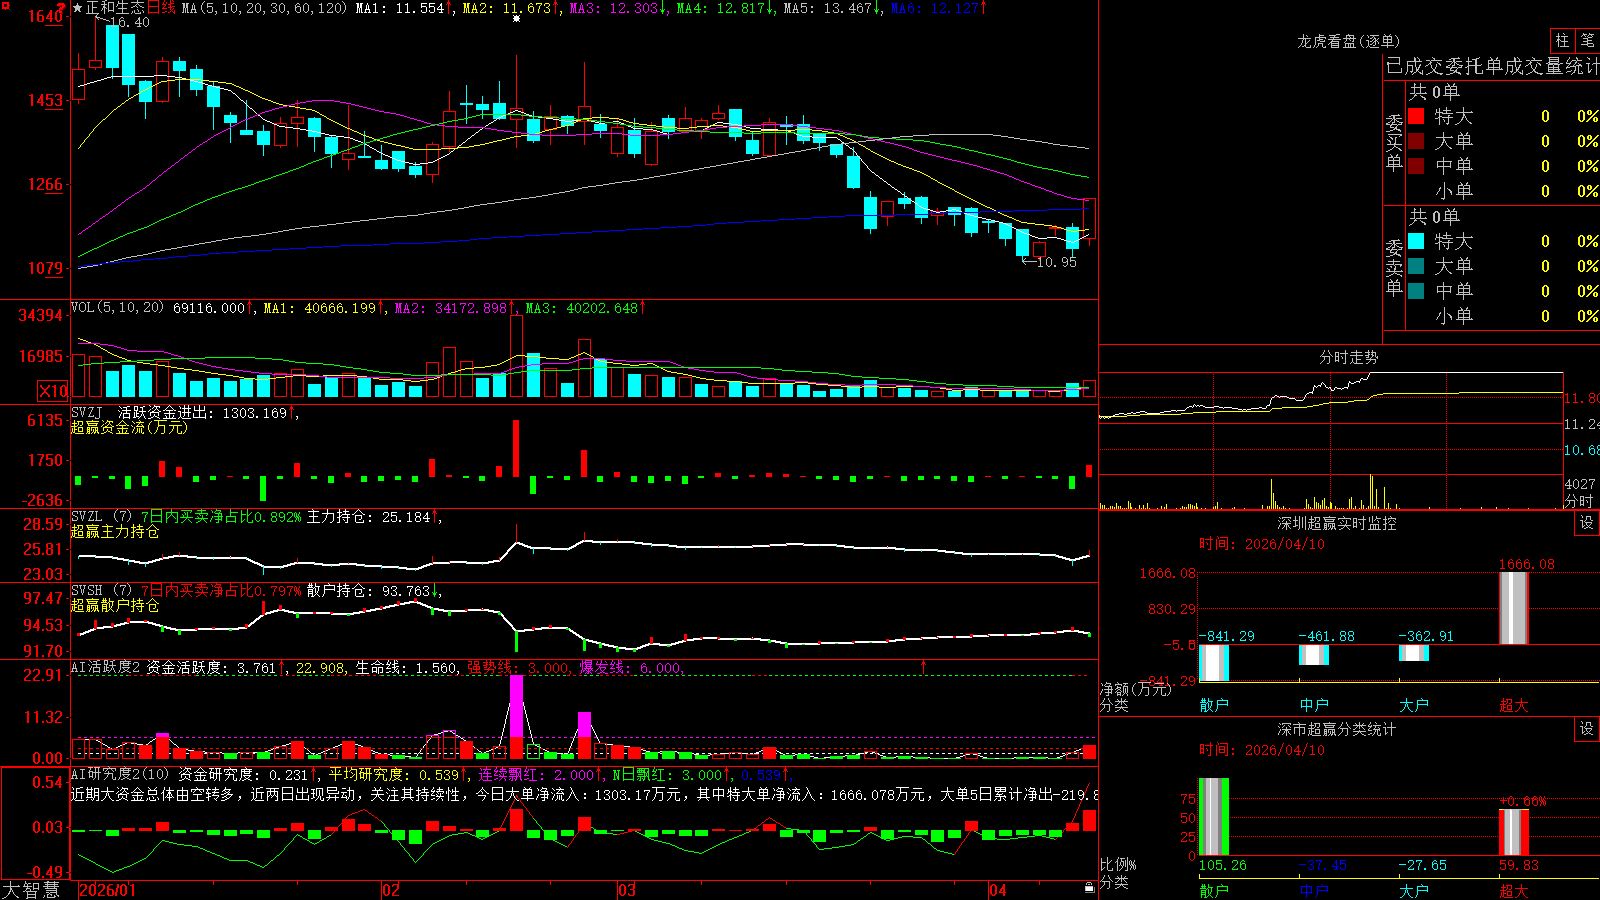
Task: Click the 散户 label in 深市超赢分类统计
Action: click(1214, 890)
